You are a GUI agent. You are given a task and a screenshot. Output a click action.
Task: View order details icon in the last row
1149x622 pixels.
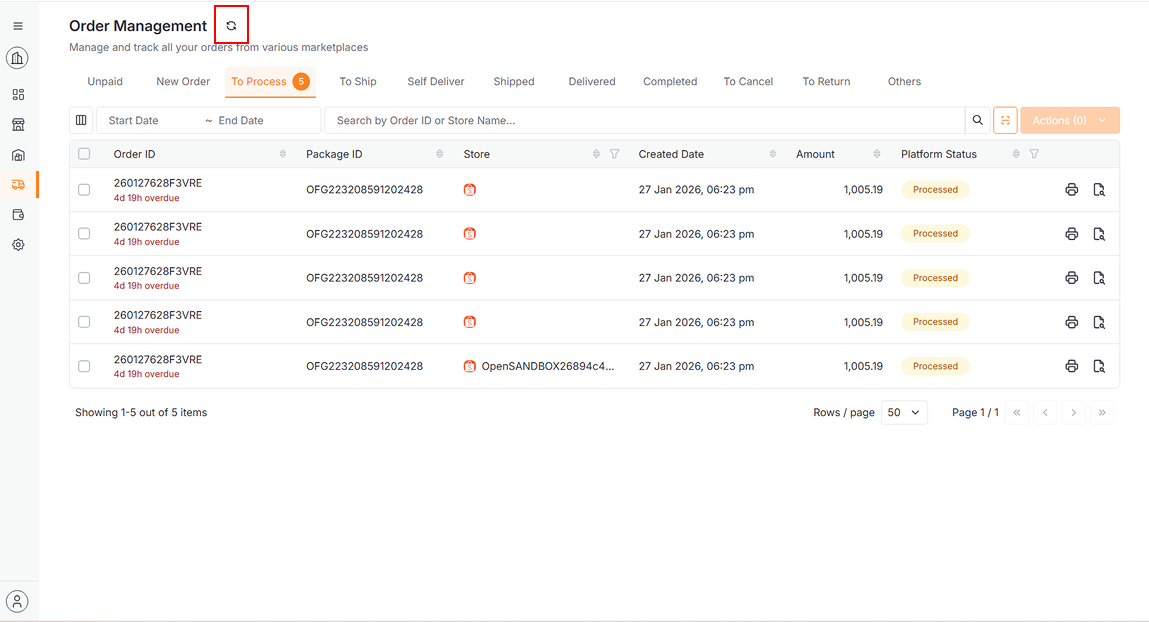(1098, 367)
